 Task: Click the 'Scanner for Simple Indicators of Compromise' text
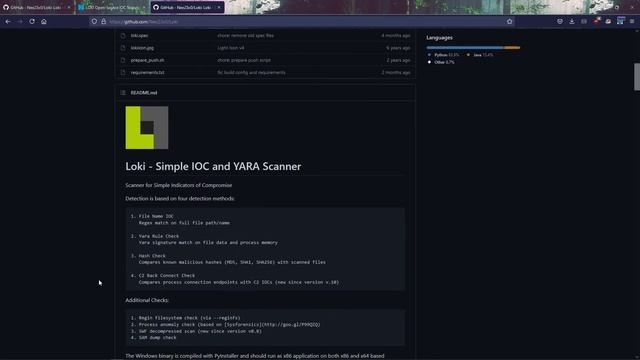click(178, 185)
